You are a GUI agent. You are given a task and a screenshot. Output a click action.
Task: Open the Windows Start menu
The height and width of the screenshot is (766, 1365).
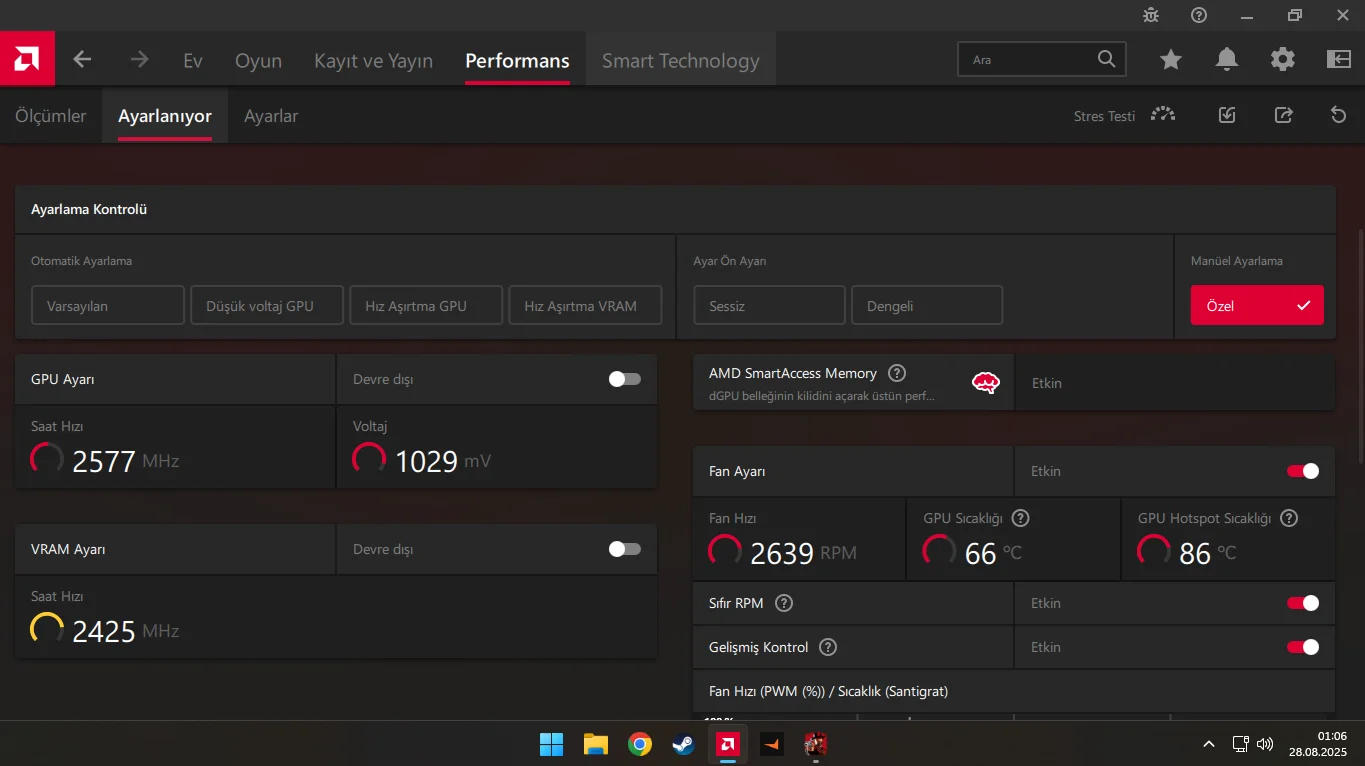551,744
